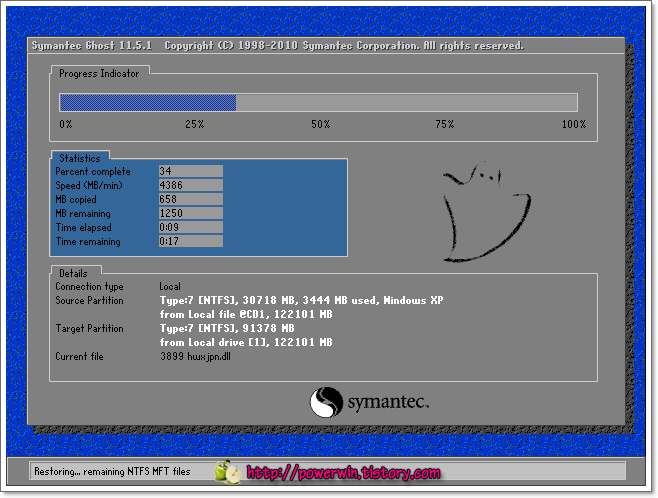The width and height of the screenshot is (658, 498).
Task: Click the Speed (MB/min) label
Action: coord(89,185)
